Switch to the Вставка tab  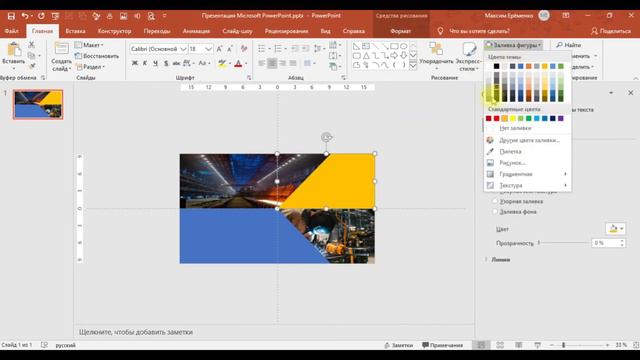pos(76,31)
